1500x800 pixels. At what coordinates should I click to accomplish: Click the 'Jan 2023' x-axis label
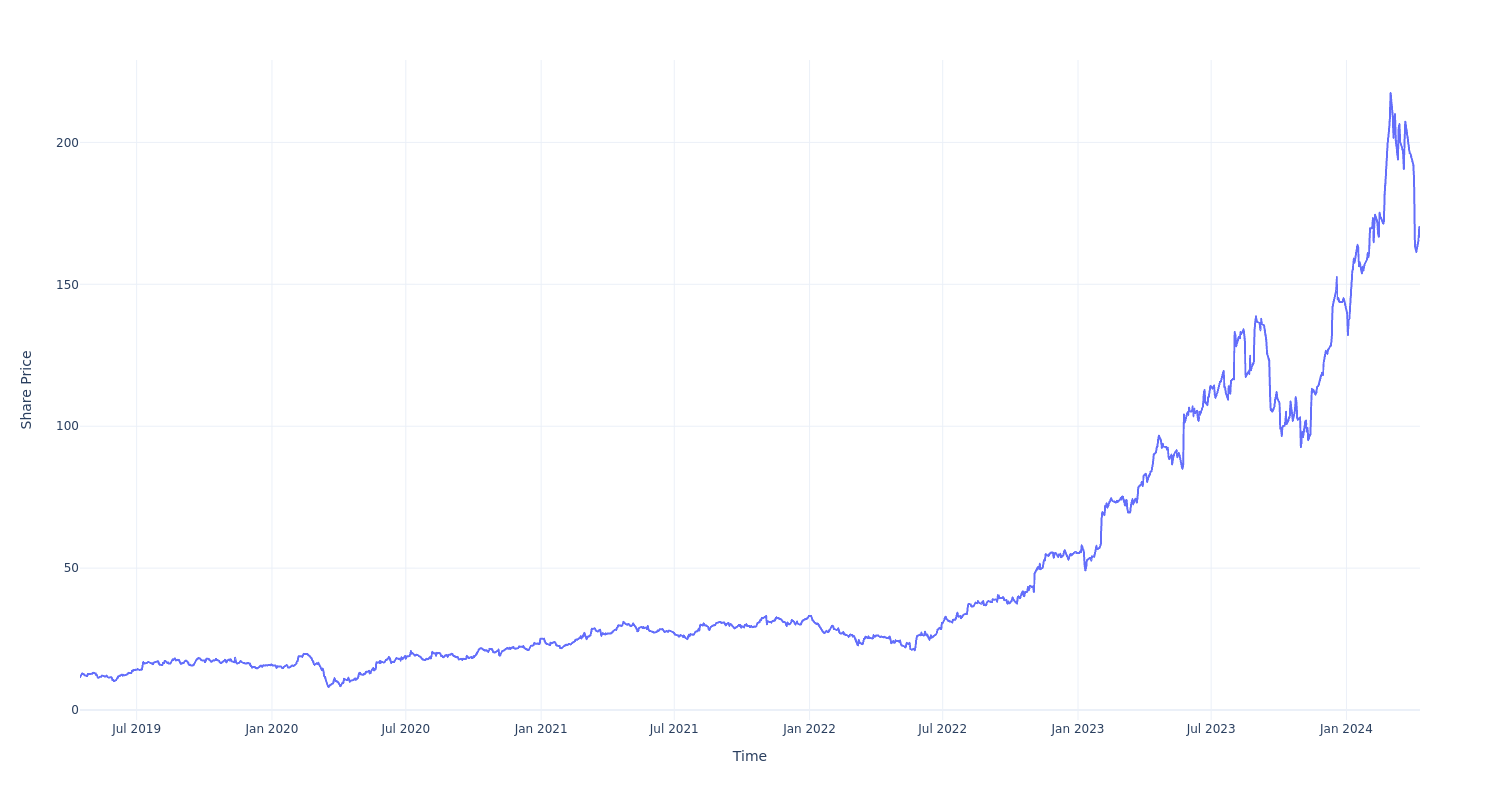coord(1078,729)
